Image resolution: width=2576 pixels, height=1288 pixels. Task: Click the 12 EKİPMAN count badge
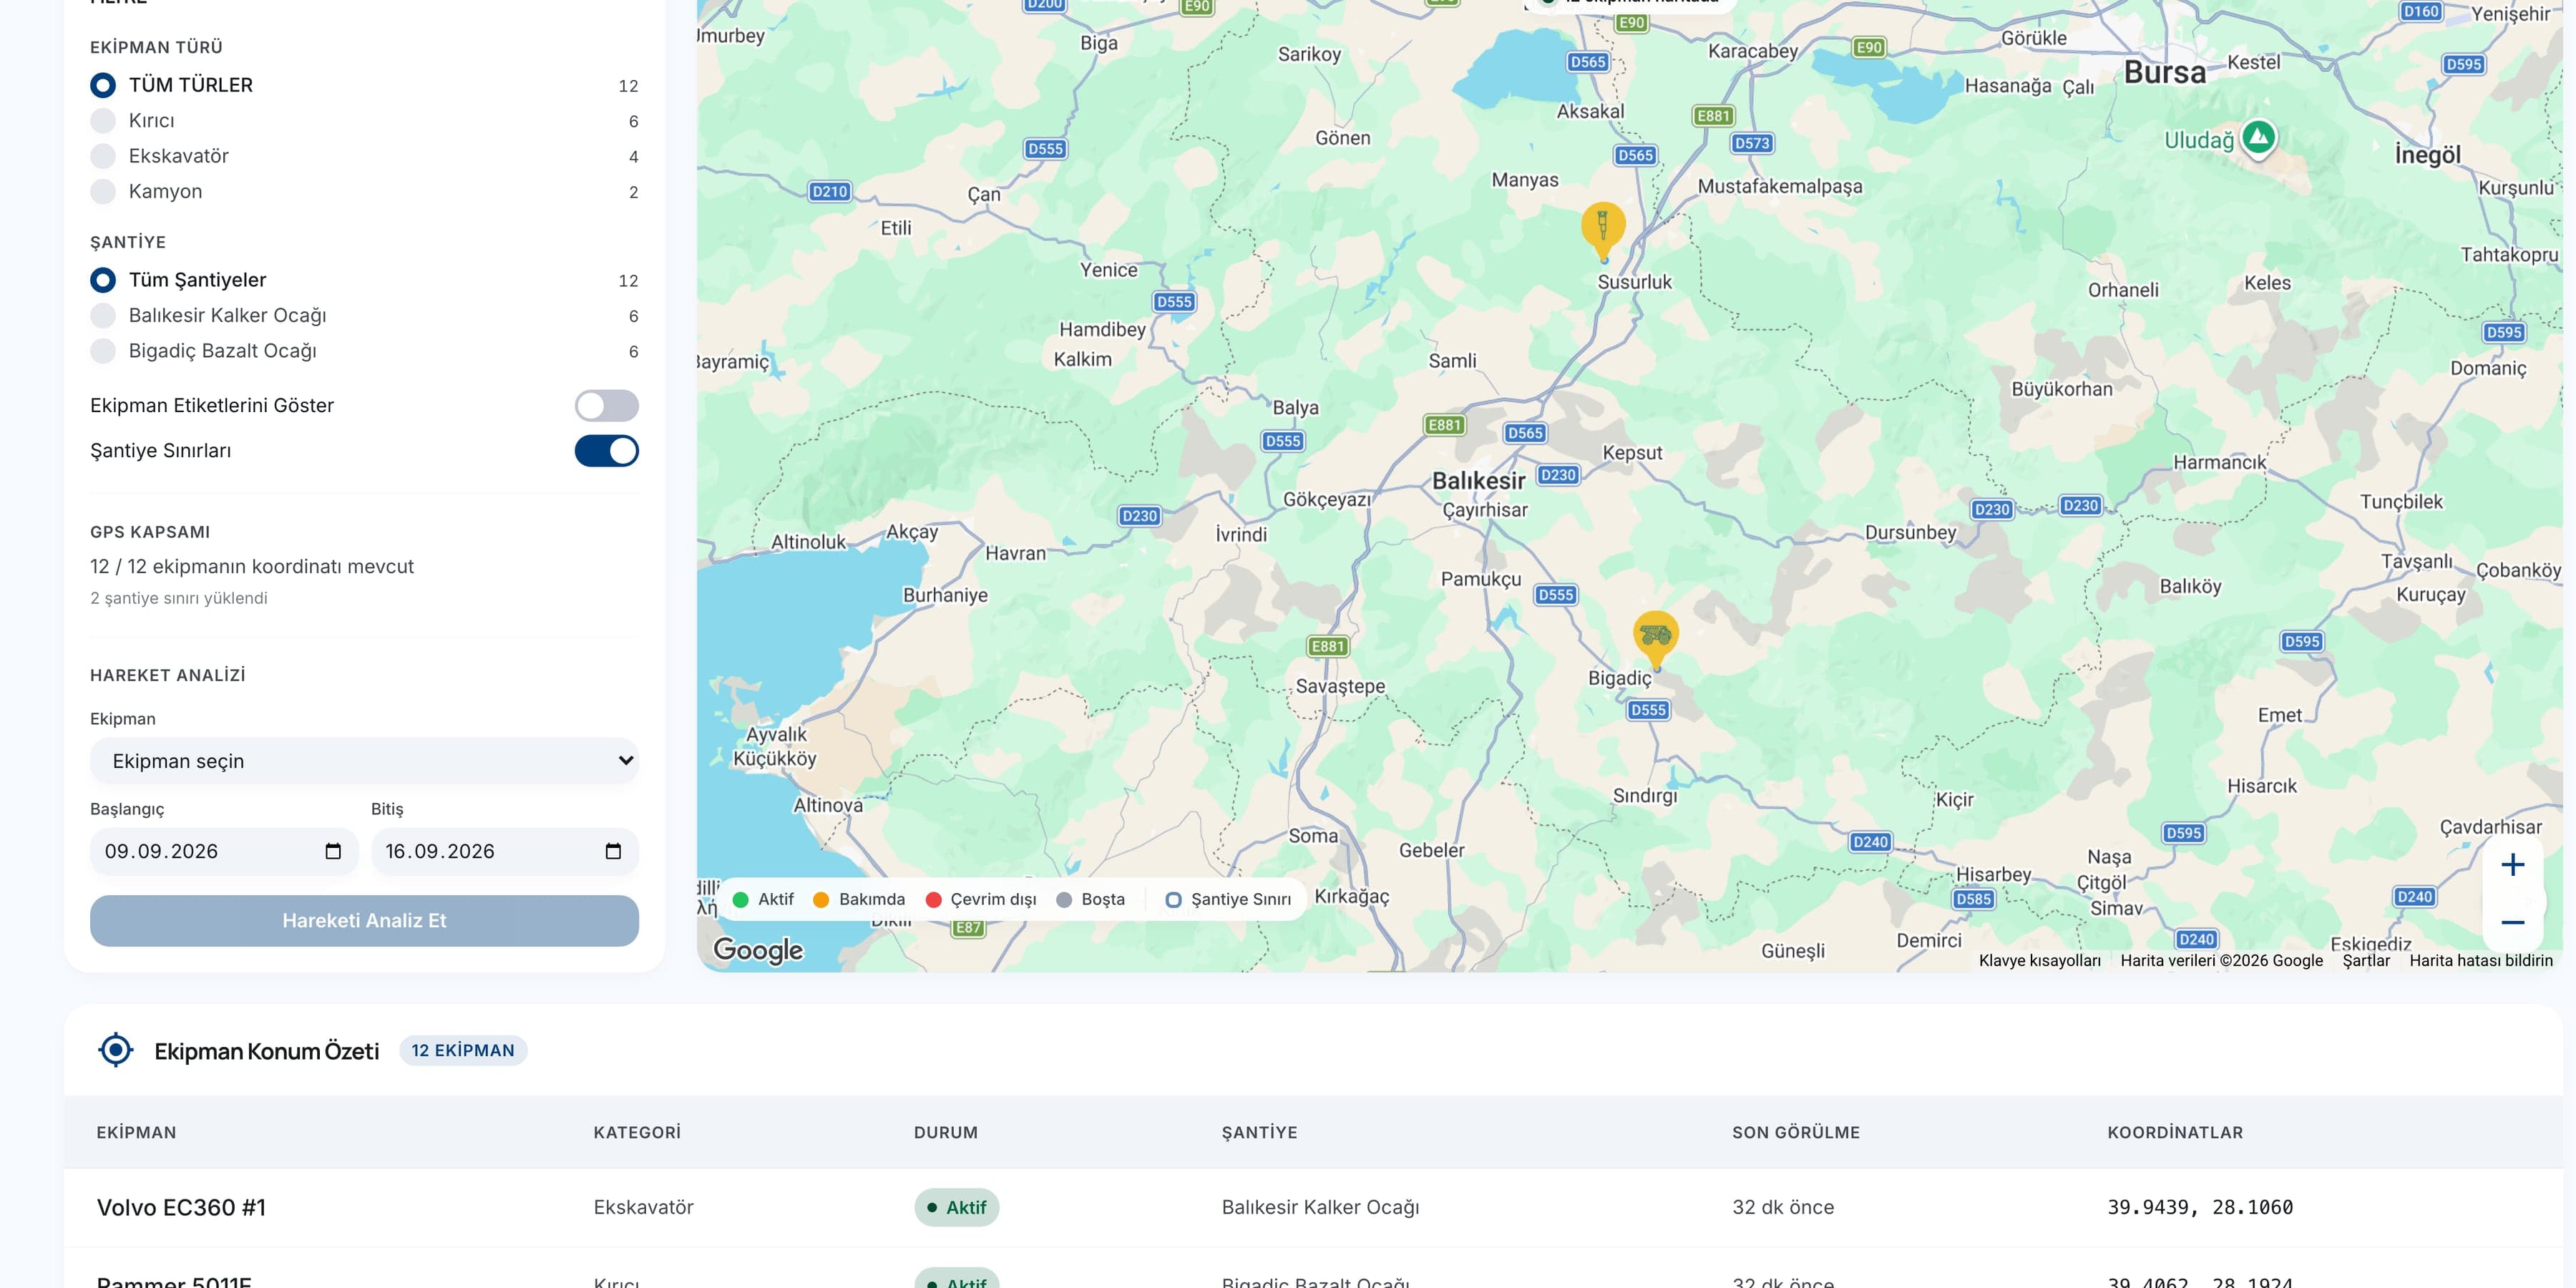tap(463, 1050)
